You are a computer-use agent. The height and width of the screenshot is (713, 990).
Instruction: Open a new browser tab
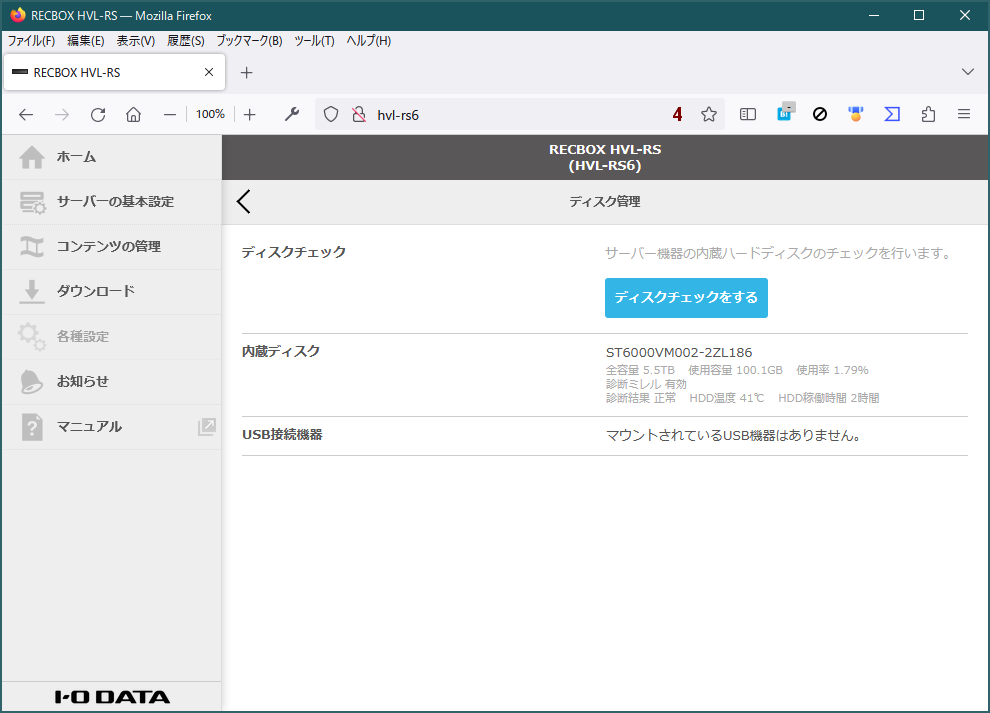click(x=246, y=71)
